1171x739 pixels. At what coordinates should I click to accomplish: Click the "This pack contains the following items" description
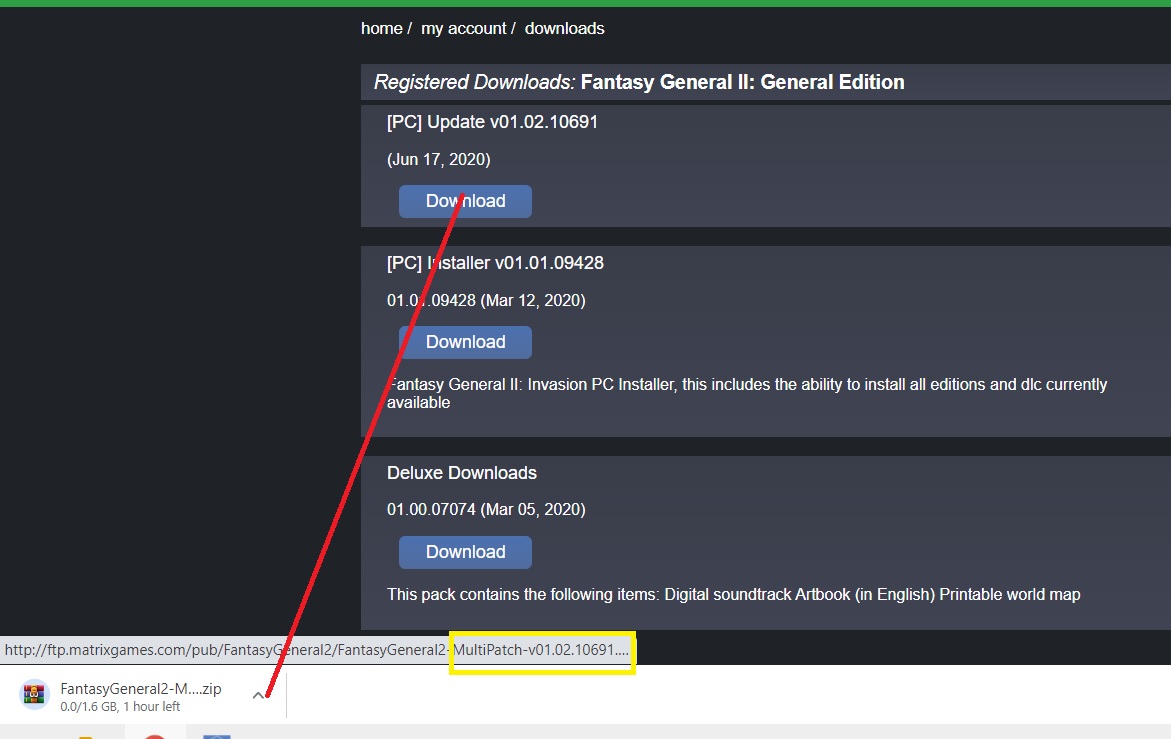tap(733, 594)
